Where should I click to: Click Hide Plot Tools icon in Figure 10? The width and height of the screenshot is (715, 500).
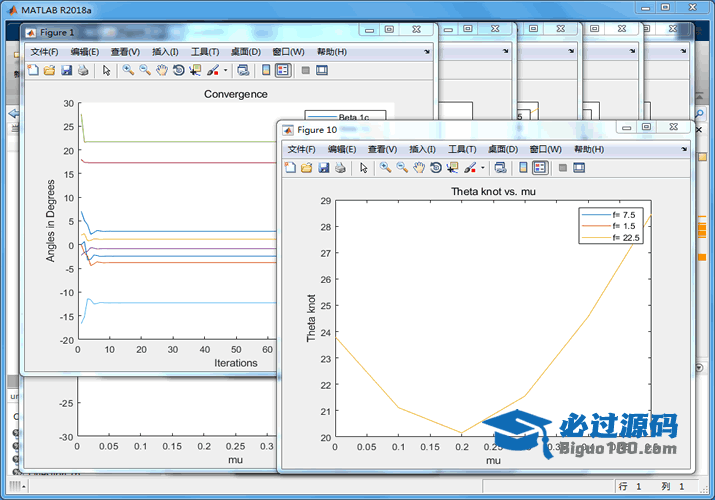(x=563, y=168)
